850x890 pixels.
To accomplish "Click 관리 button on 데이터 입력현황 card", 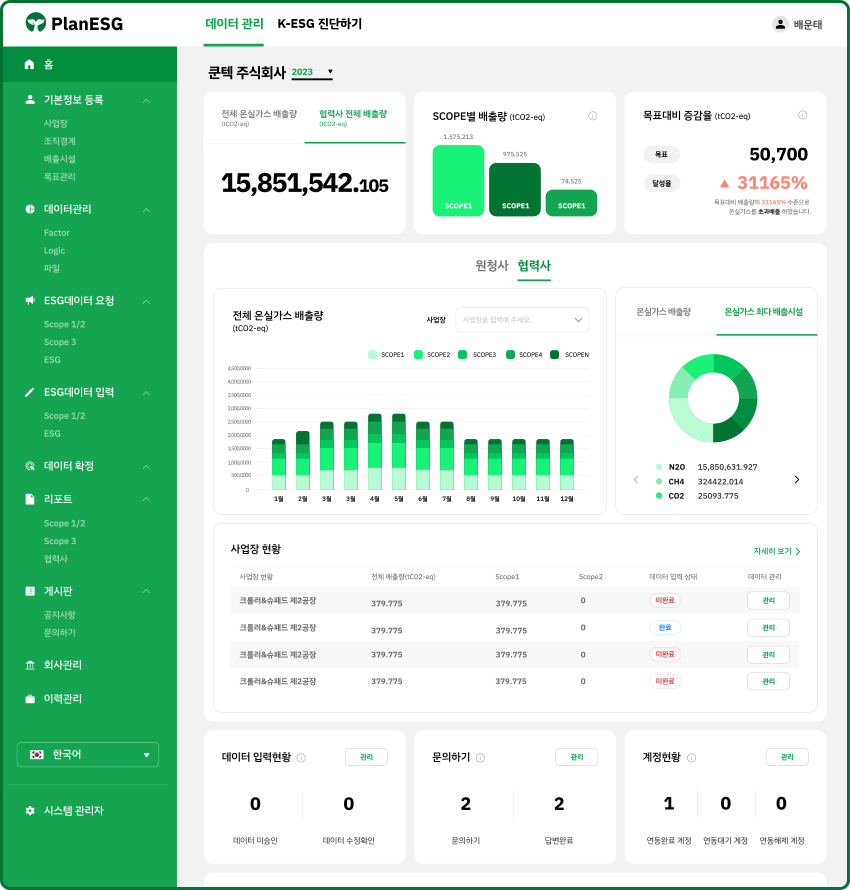I will tap(366, 757).
